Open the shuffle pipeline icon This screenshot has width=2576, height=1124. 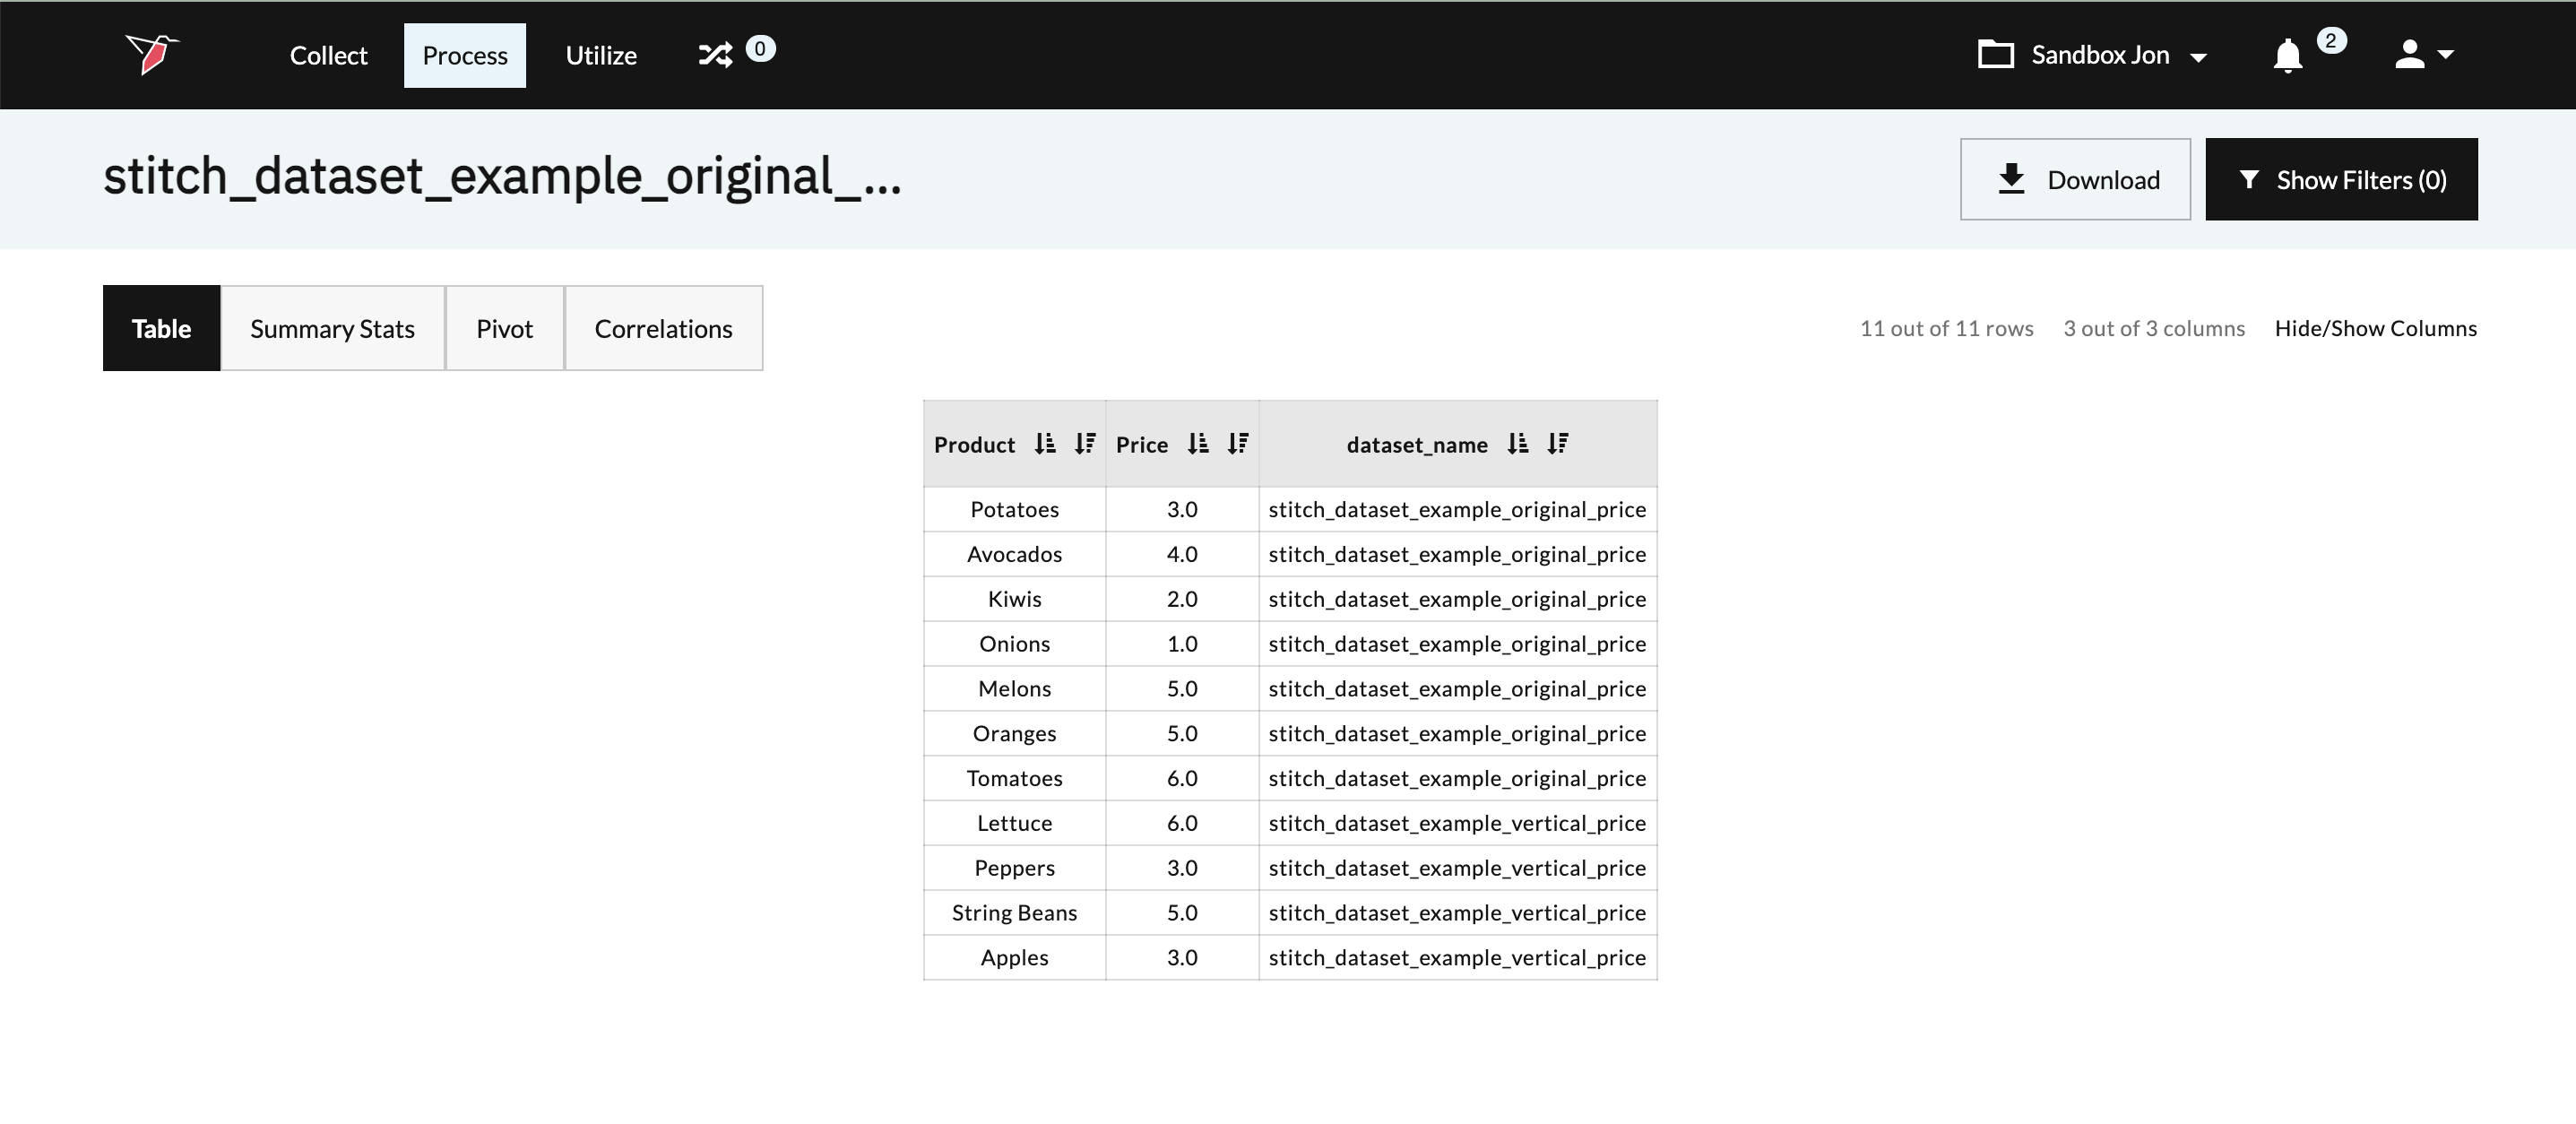point(715,54)
